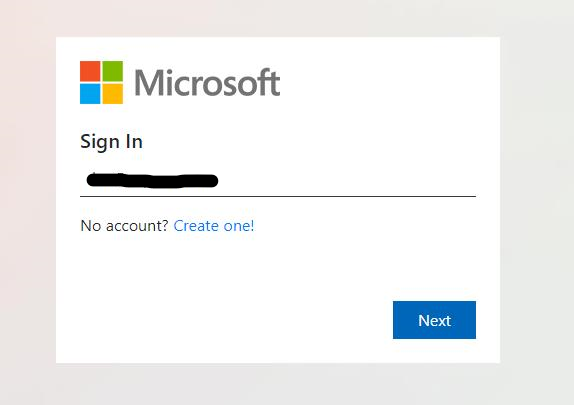Click the yellow square of the Microsoft logo
Viewport: 574px width, 405px height.
click(x=112, y=94)
